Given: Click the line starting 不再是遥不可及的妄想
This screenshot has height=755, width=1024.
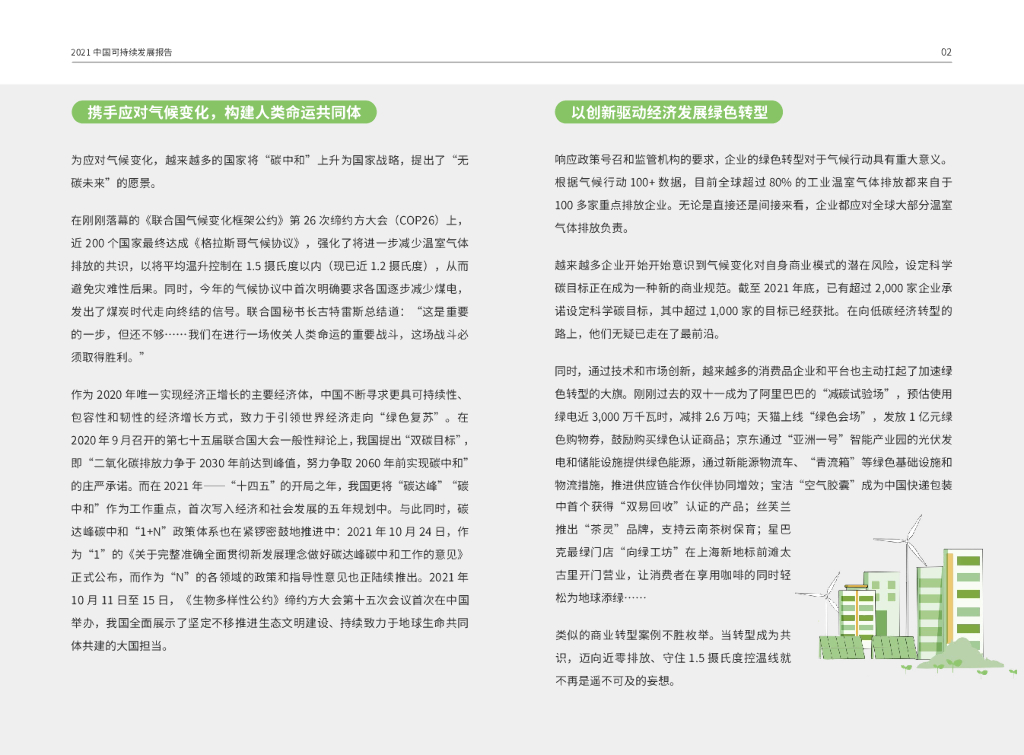Looking at the screenshot, I should pos(615,681).
